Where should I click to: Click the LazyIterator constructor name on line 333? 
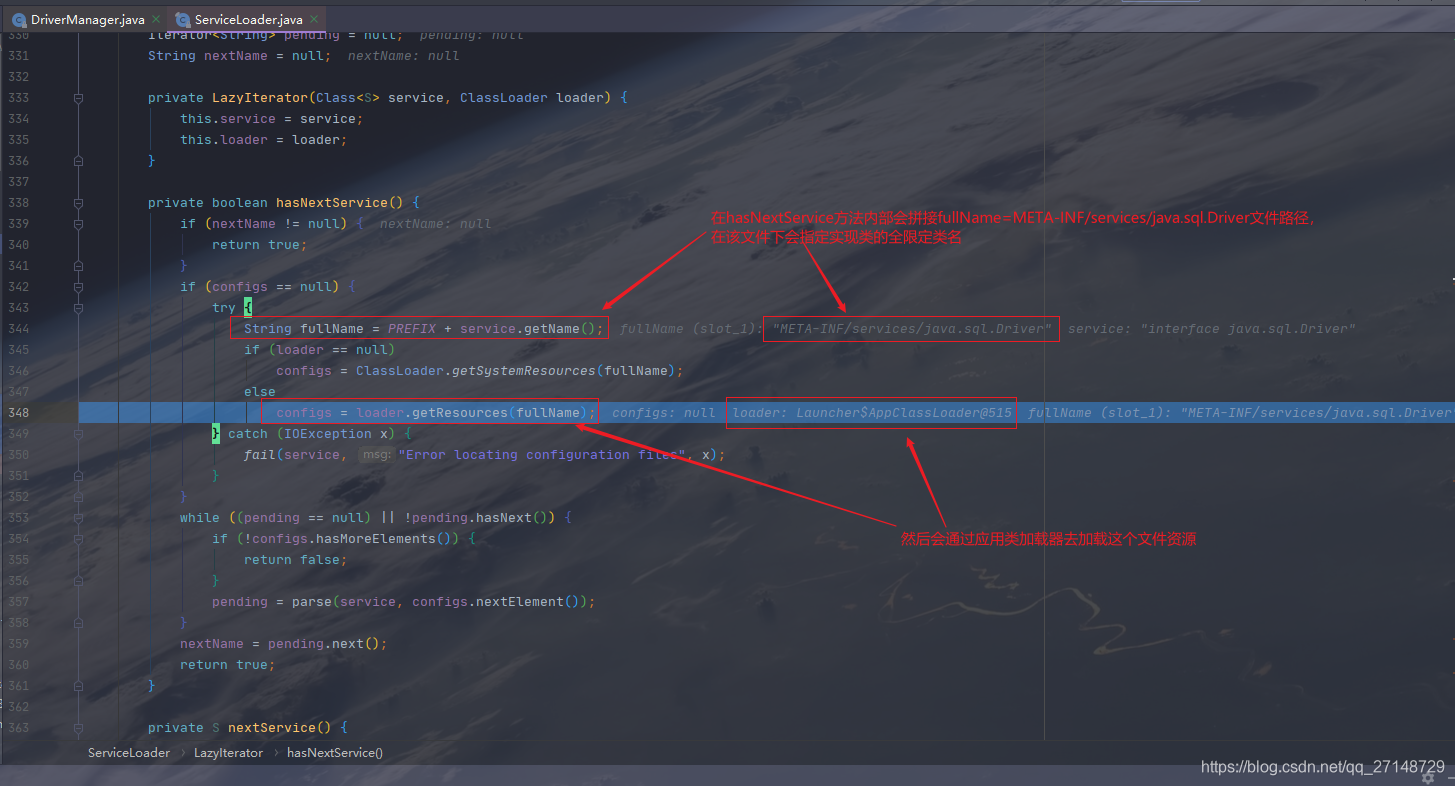260,98
